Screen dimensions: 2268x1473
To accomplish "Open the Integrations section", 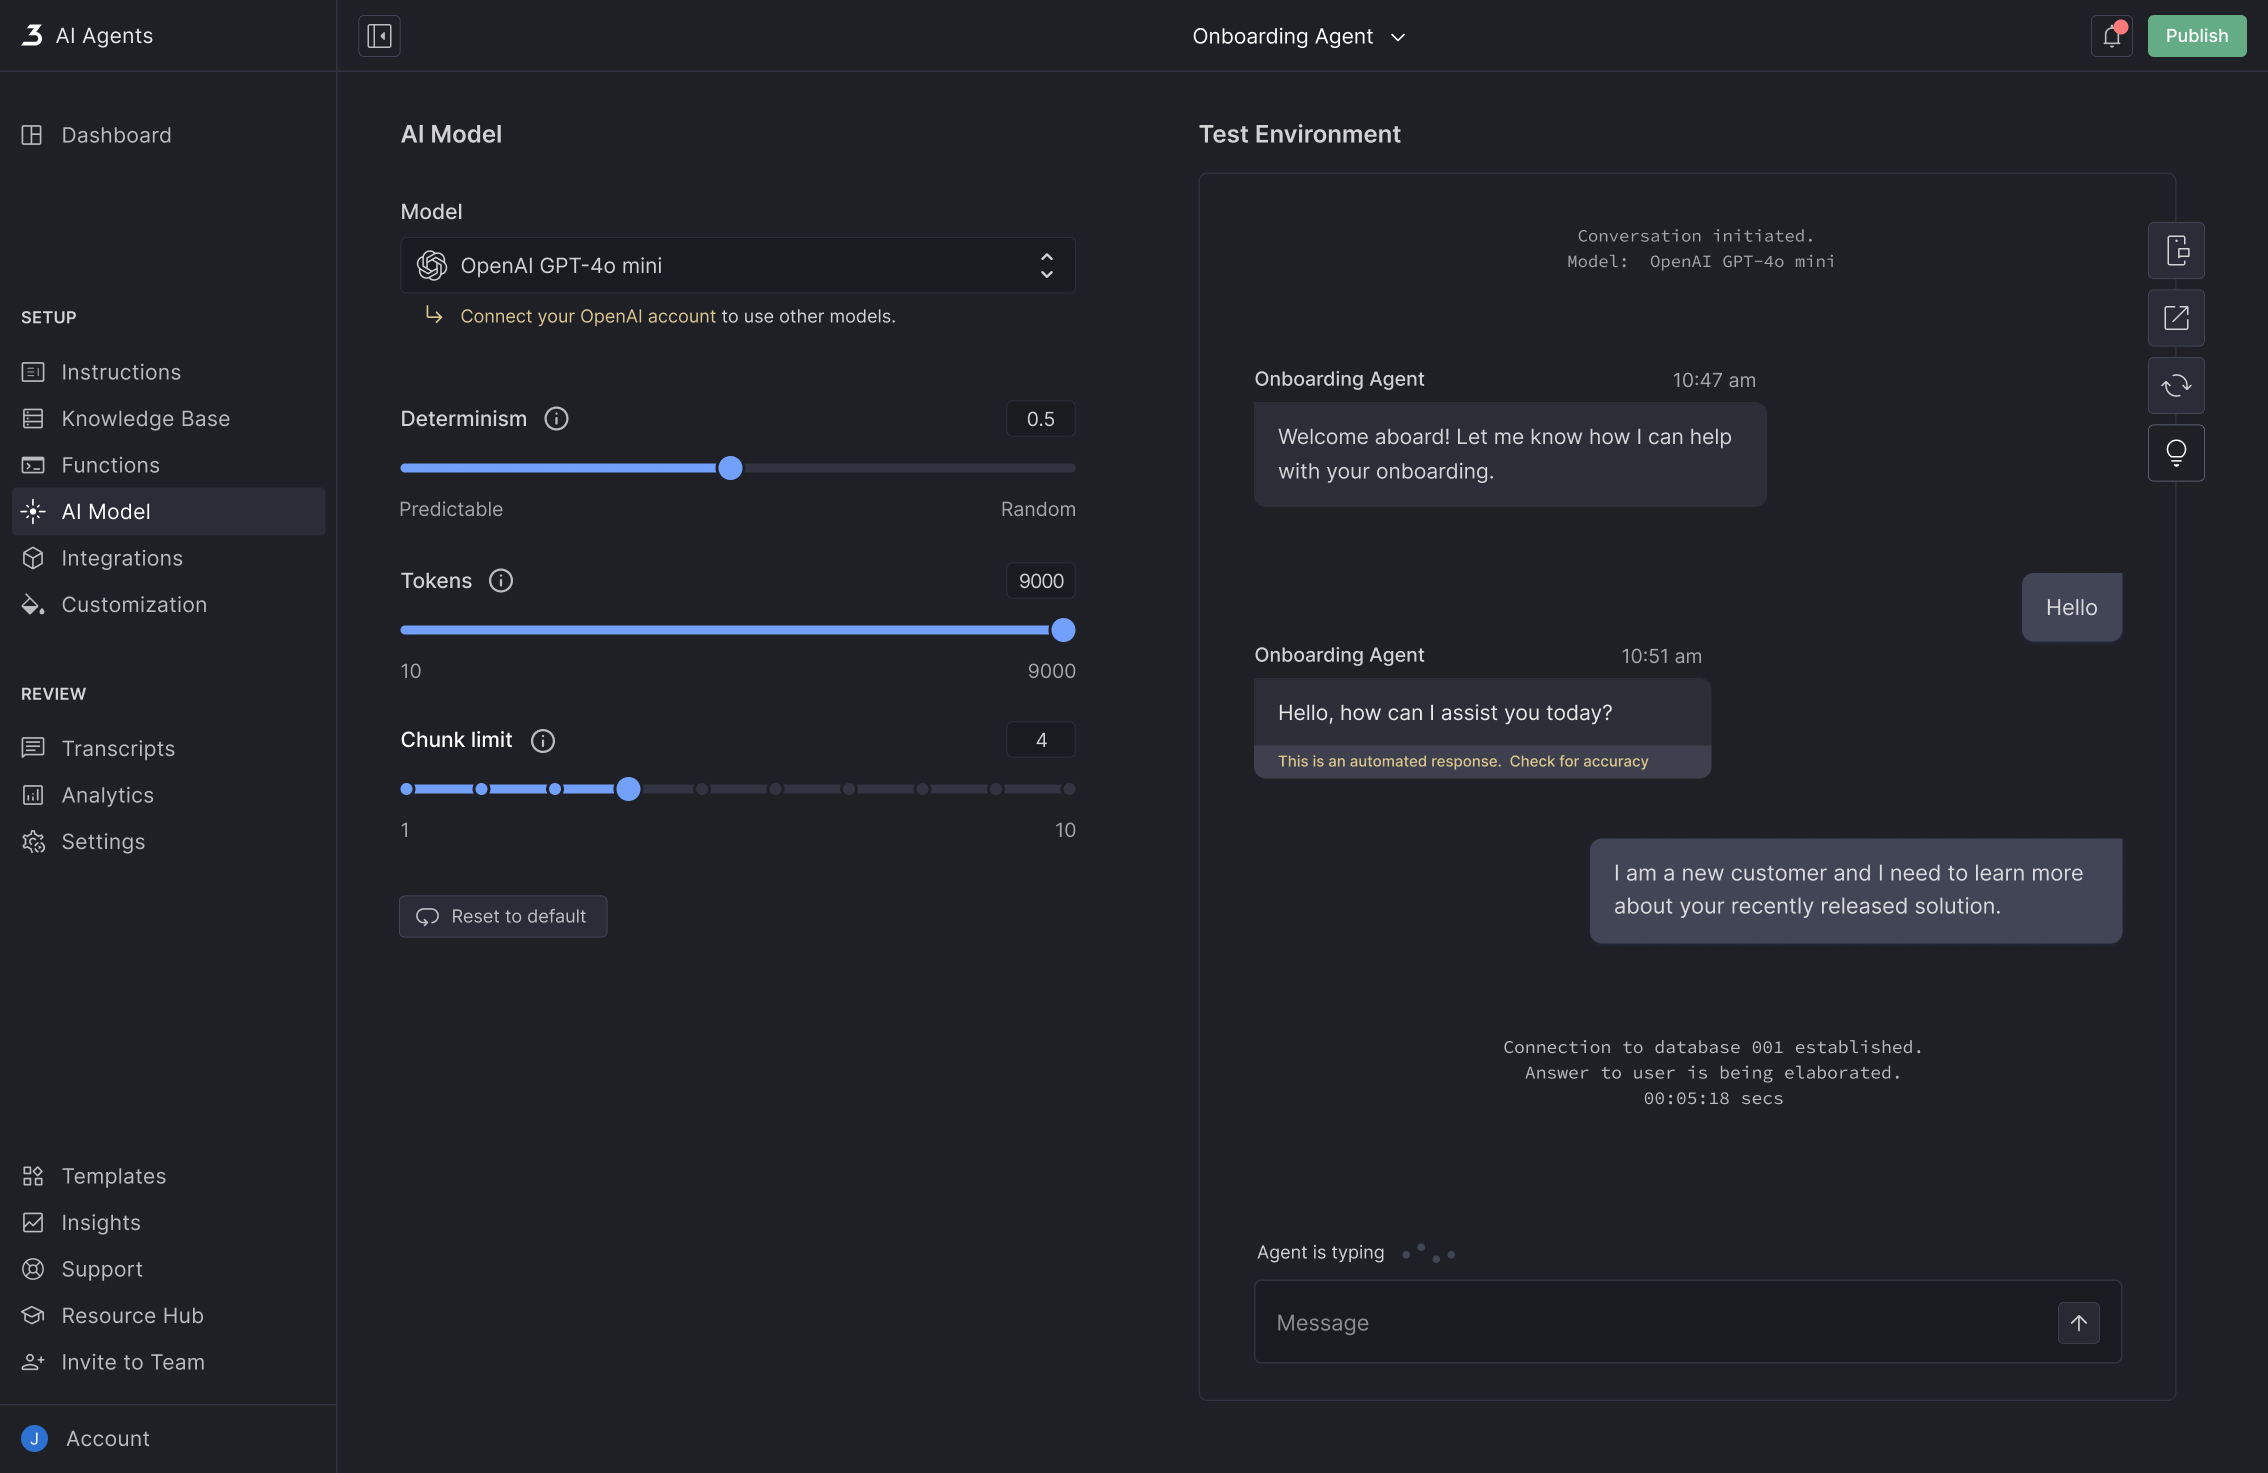I will click(168, 558).
